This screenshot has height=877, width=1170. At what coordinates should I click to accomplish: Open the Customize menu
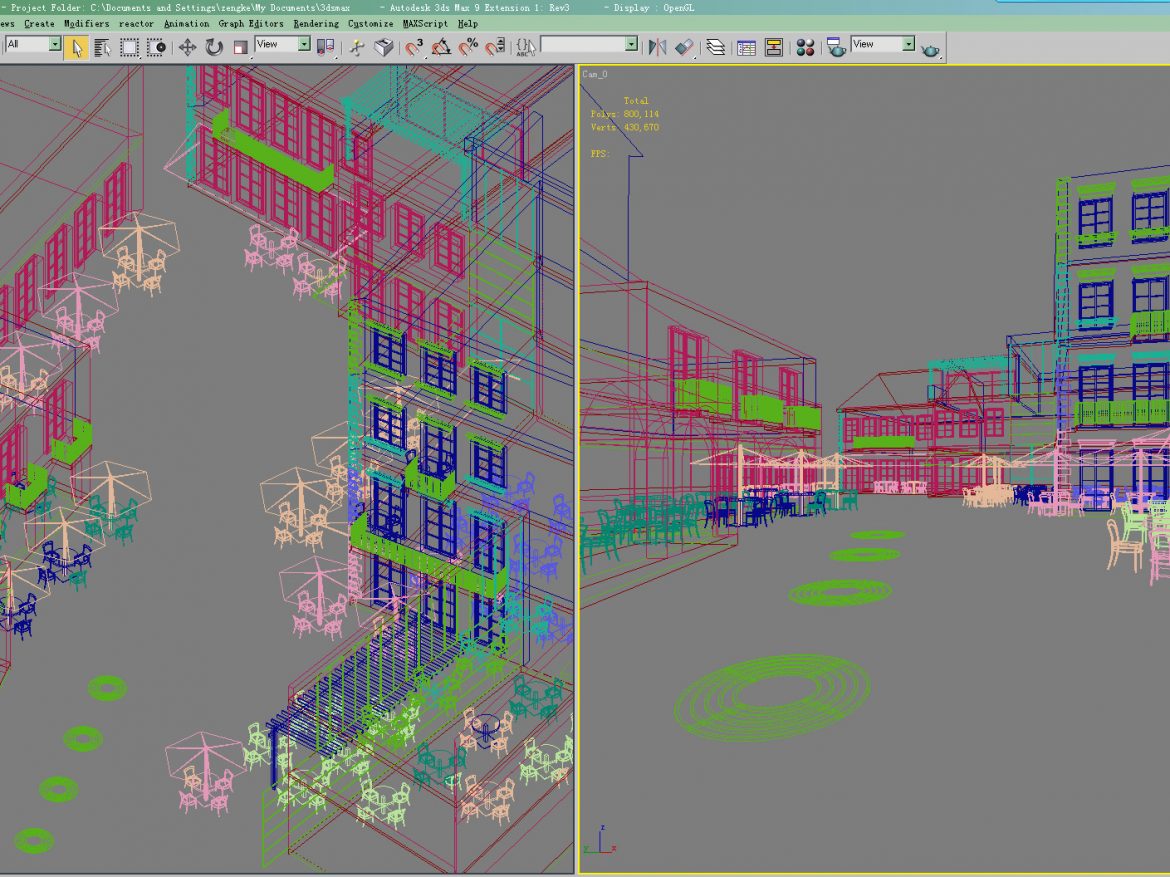point(370,23)
